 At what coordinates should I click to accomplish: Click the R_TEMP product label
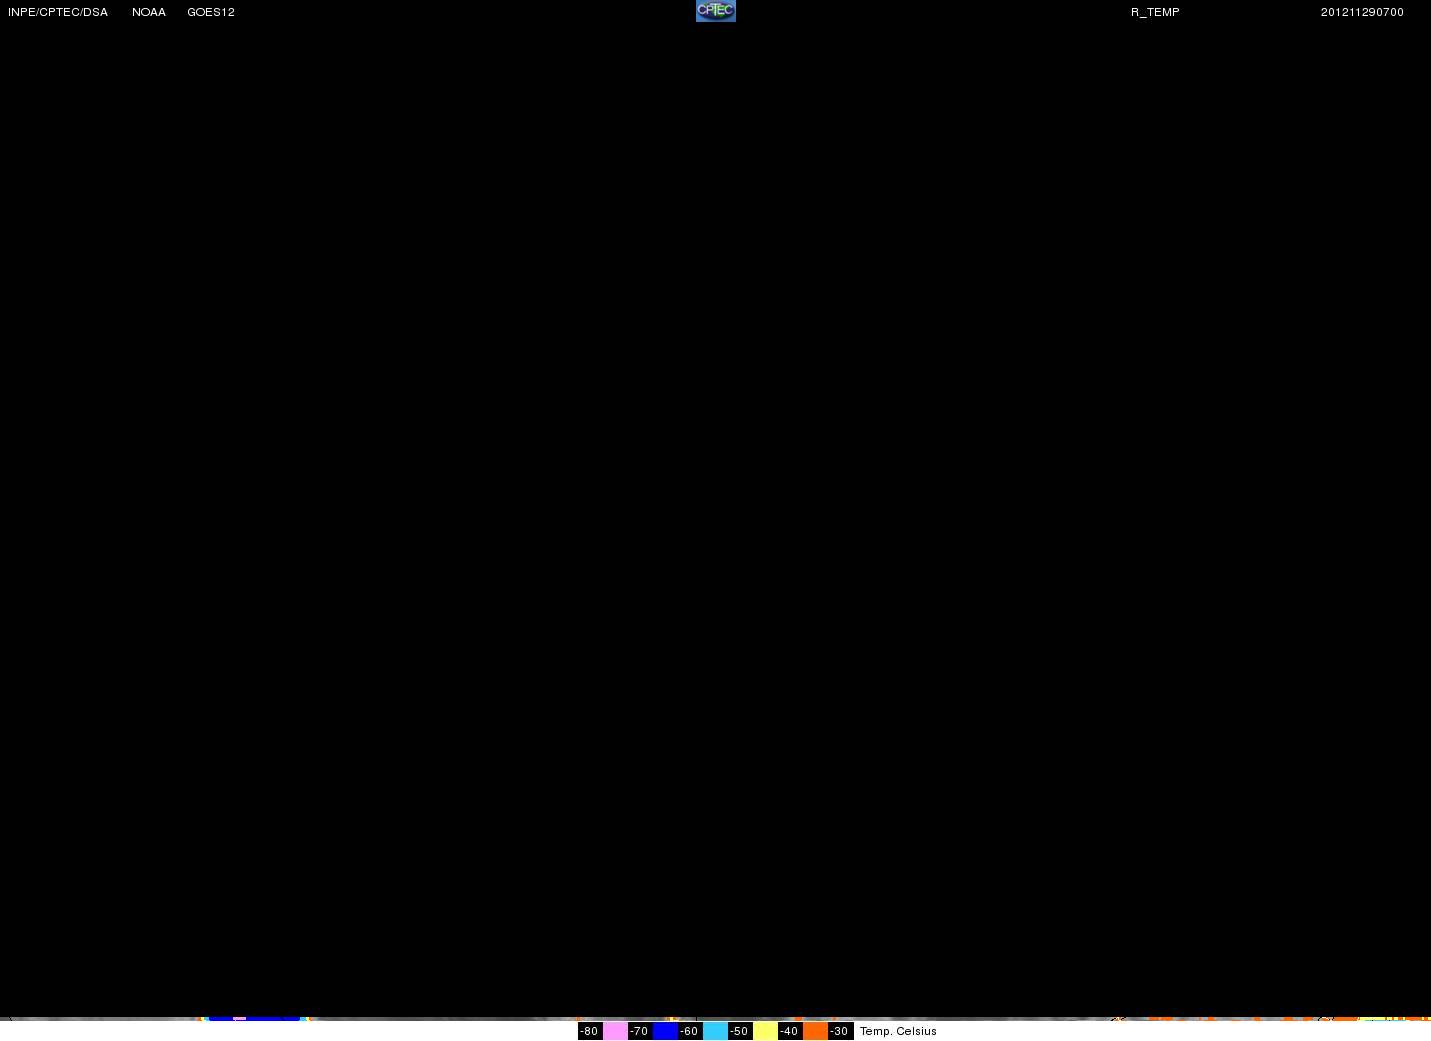tap(1155, 12)
